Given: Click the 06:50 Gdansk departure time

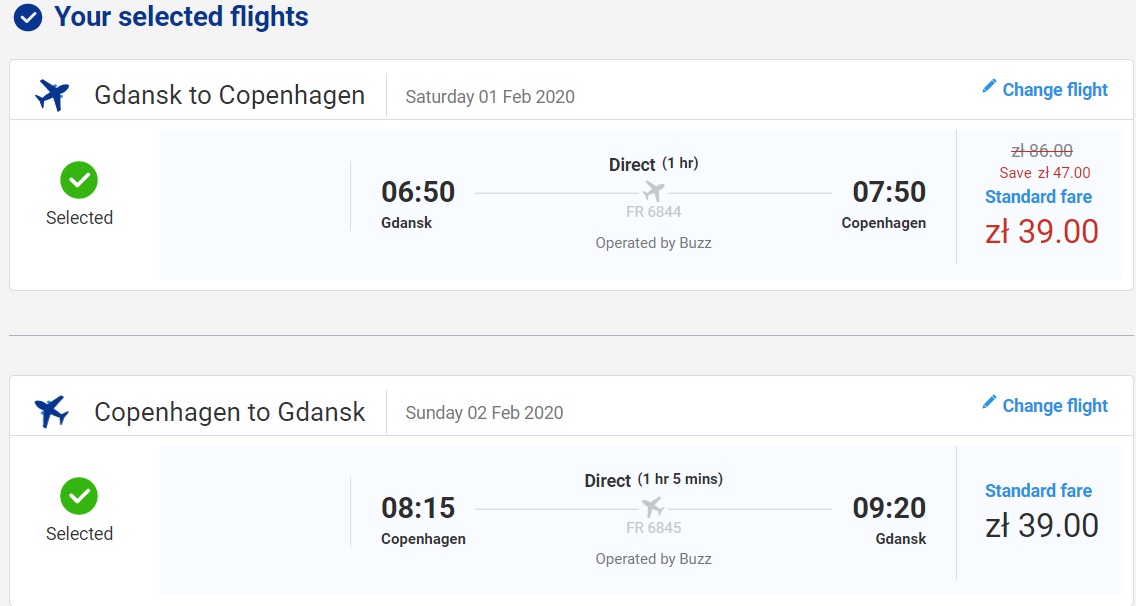Looking at the screenshot, I should point(418,192).
